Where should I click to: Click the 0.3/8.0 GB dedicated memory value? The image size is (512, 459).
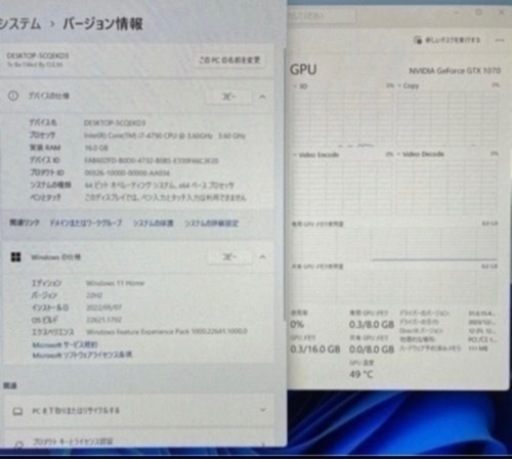tap(372, 324)
